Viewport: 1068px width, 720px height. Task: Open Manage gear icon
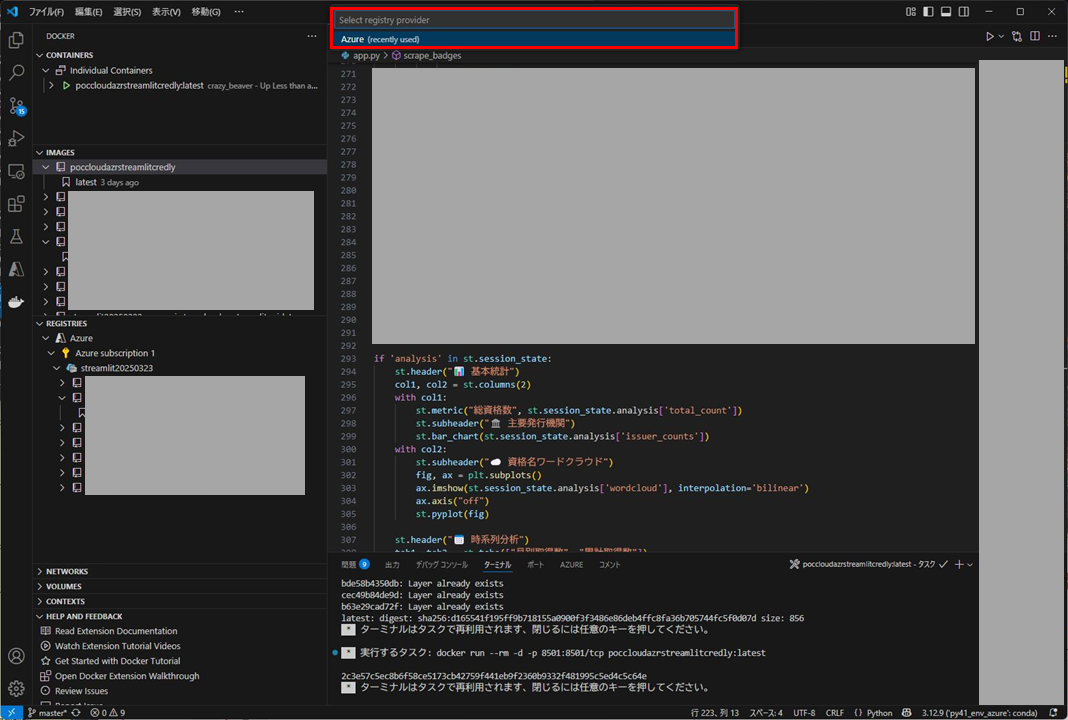pyautogui.click(x=16, y=689)
